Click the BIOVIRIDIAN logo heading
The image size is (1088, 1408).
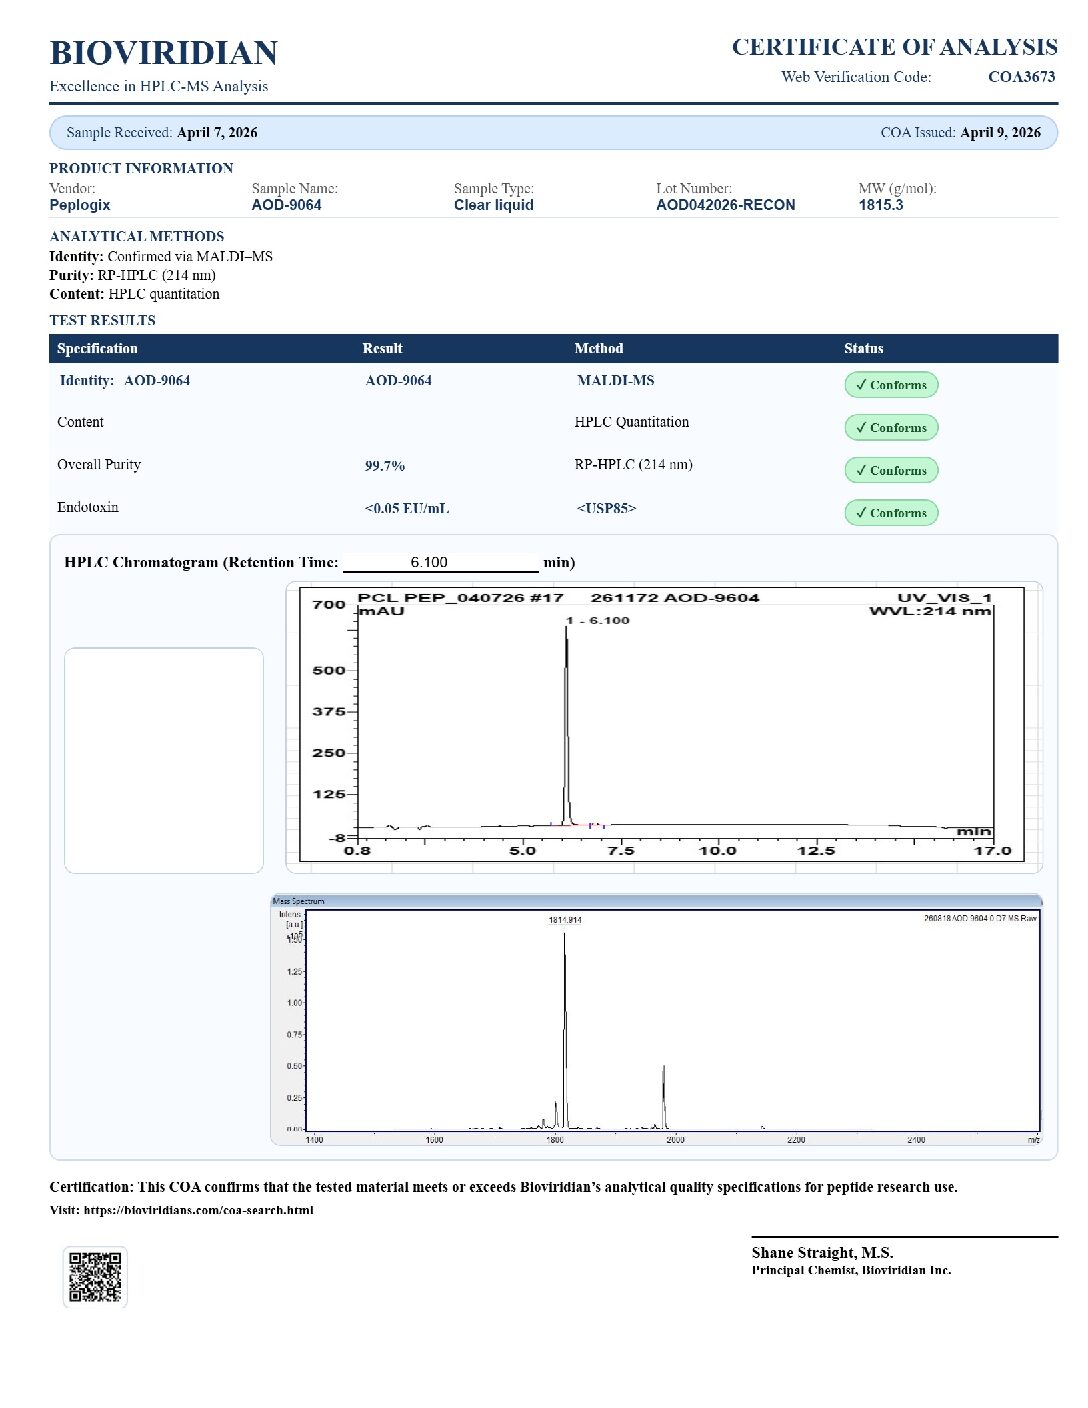(x=164, y=53)
